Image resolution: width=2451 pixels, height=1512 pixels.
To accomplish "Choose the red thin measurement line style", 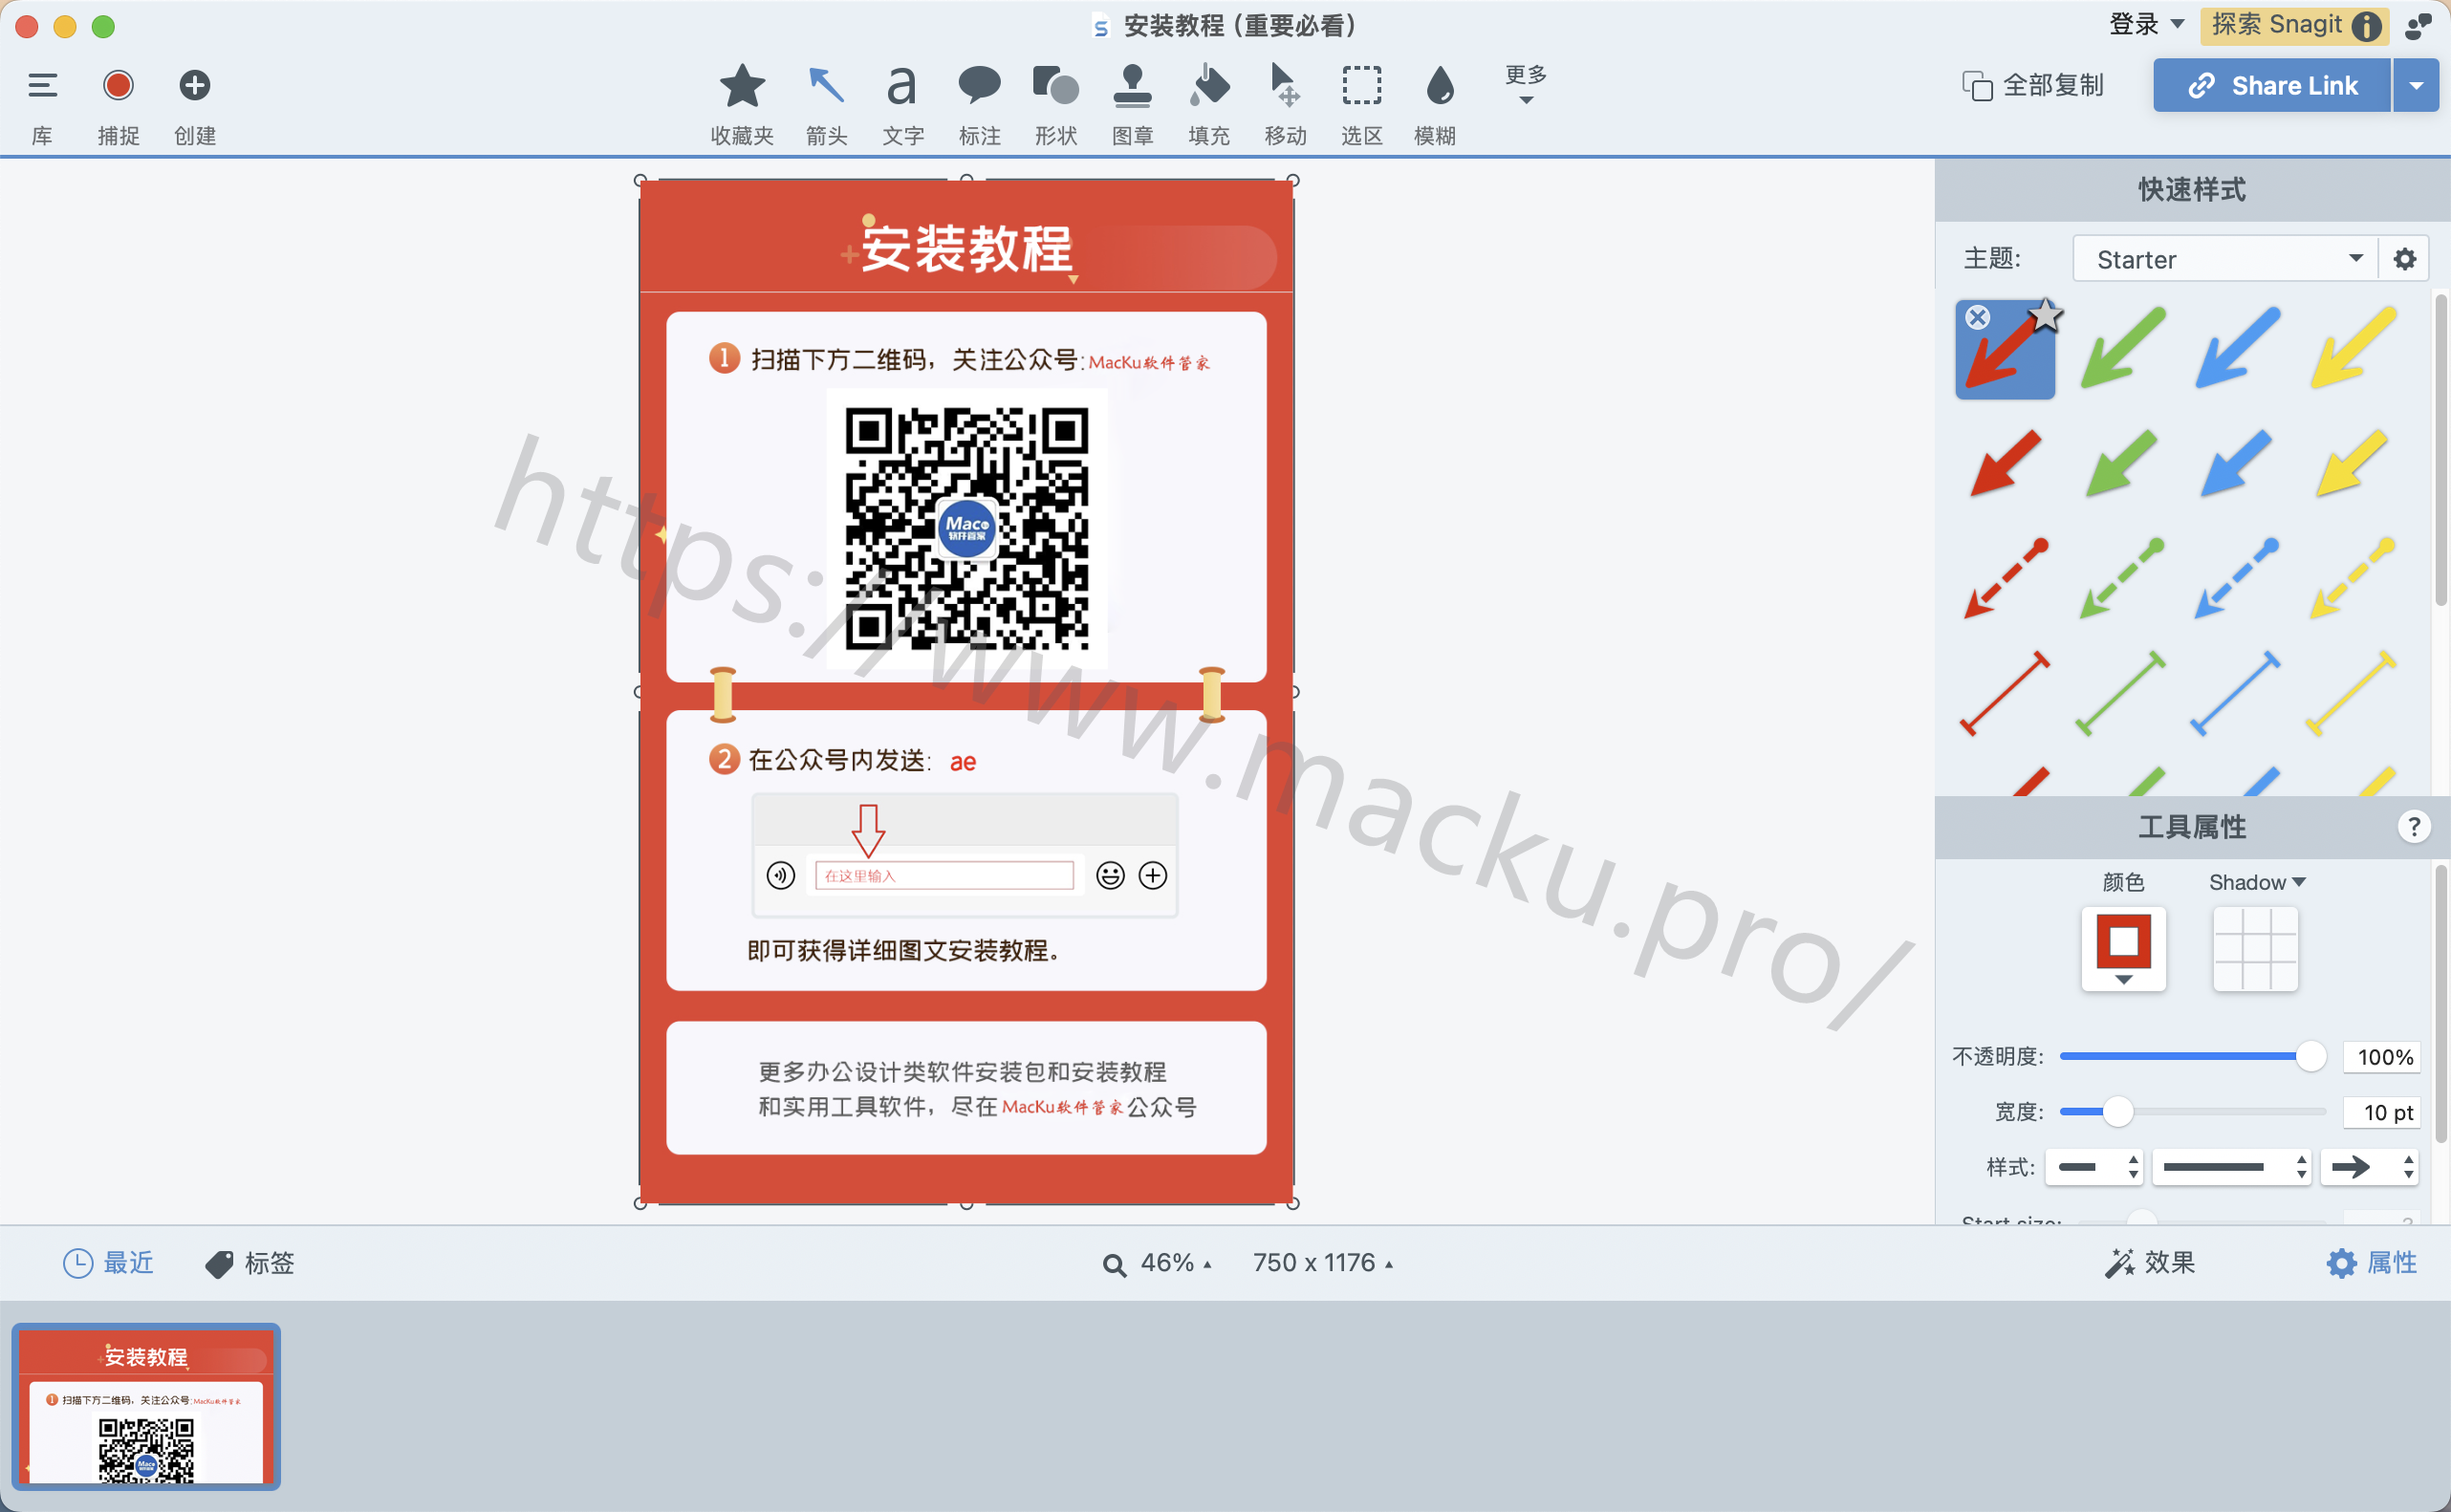I will click(x=2005, y=693).
